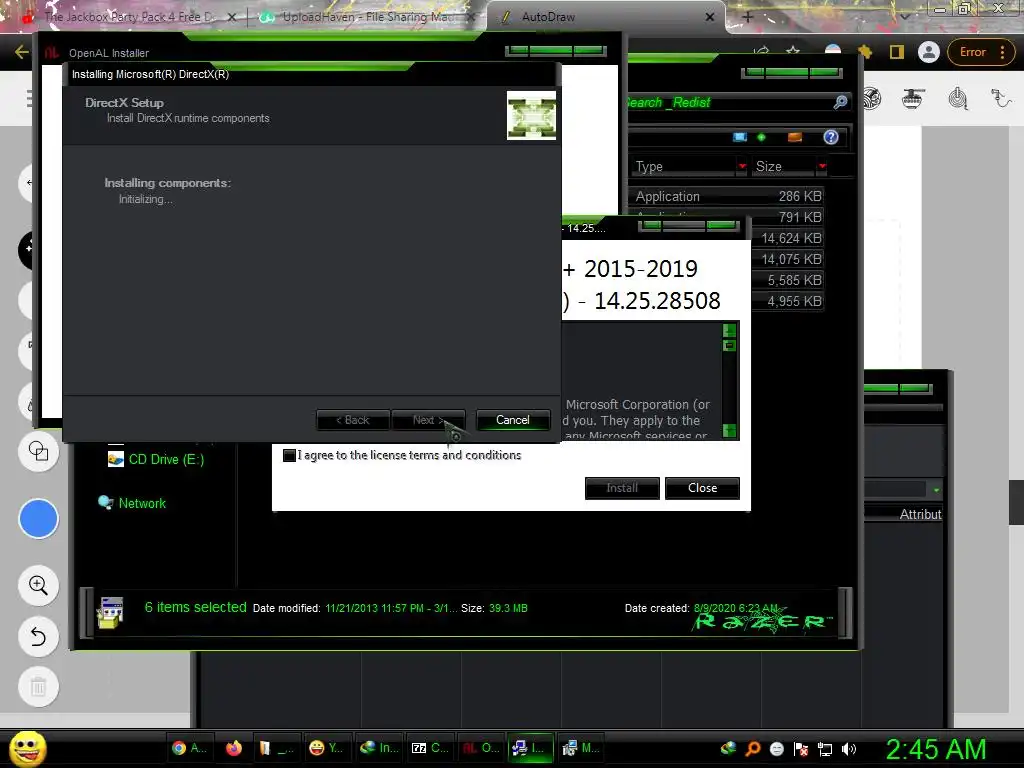Choose the coiled hose drawing suggestion
Screen dimensions: 1024x768
[x=957, y=99]
